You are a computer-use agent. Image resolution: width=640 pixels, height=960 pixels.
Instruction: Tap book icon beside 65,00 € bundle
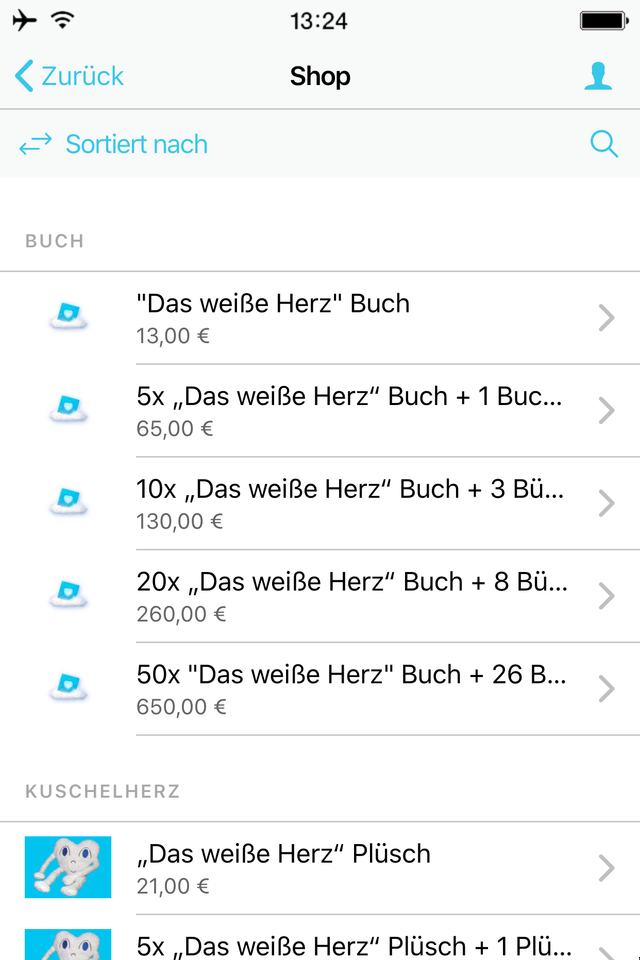coord(68,410)
